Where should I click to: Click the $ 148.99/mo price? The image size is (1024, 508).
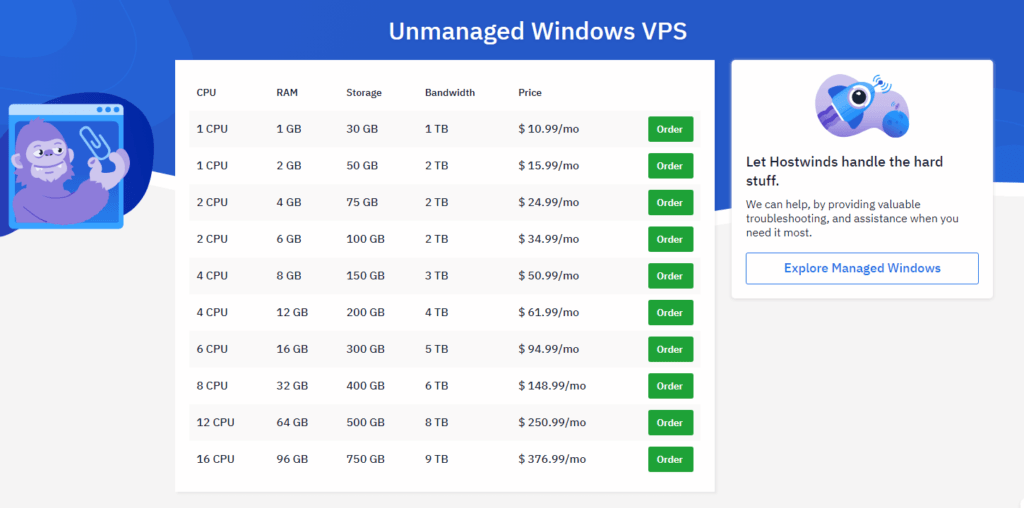point(552,386)
